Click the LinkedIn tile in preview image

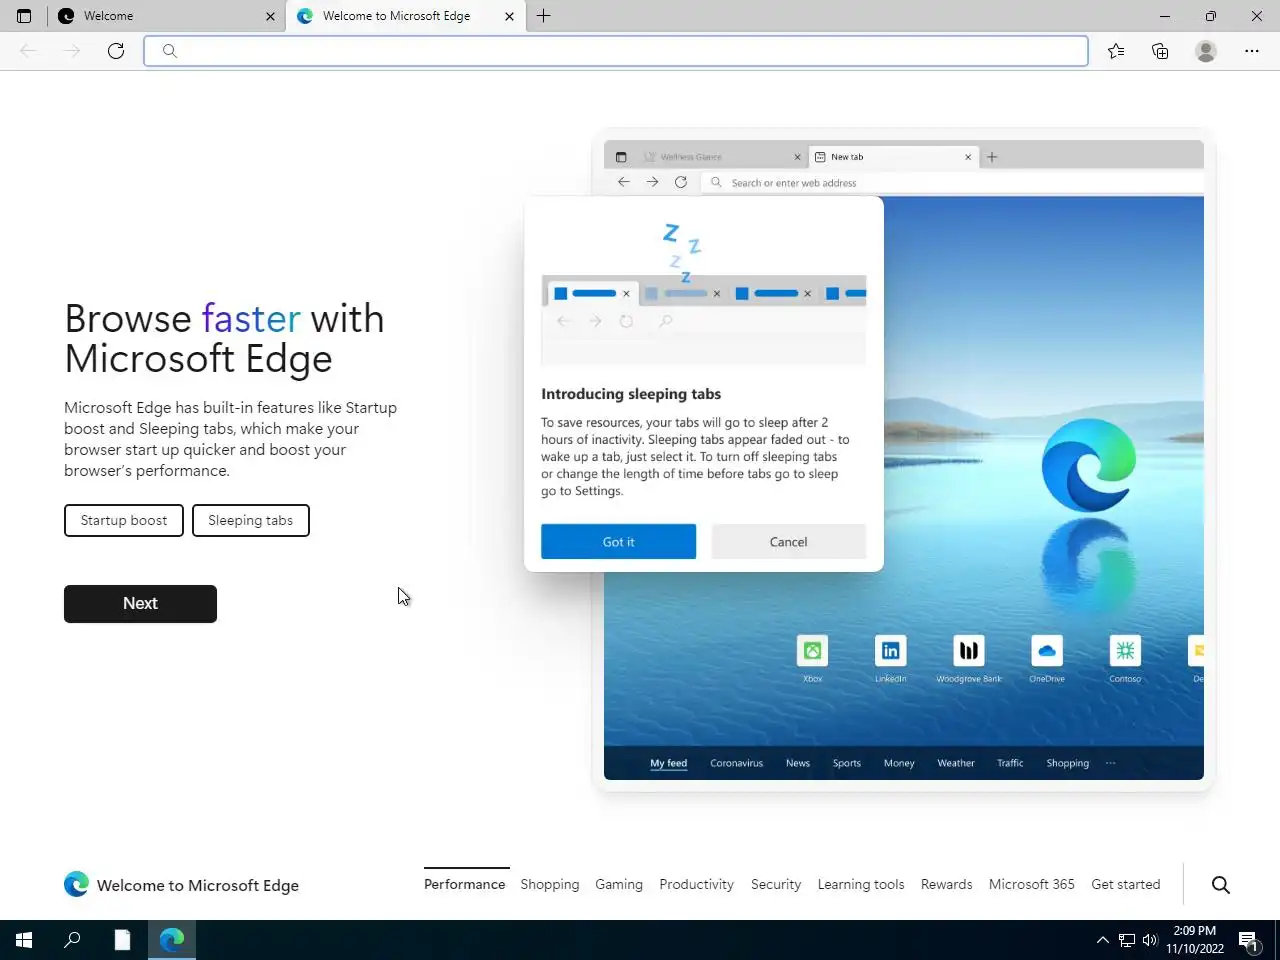890,651
